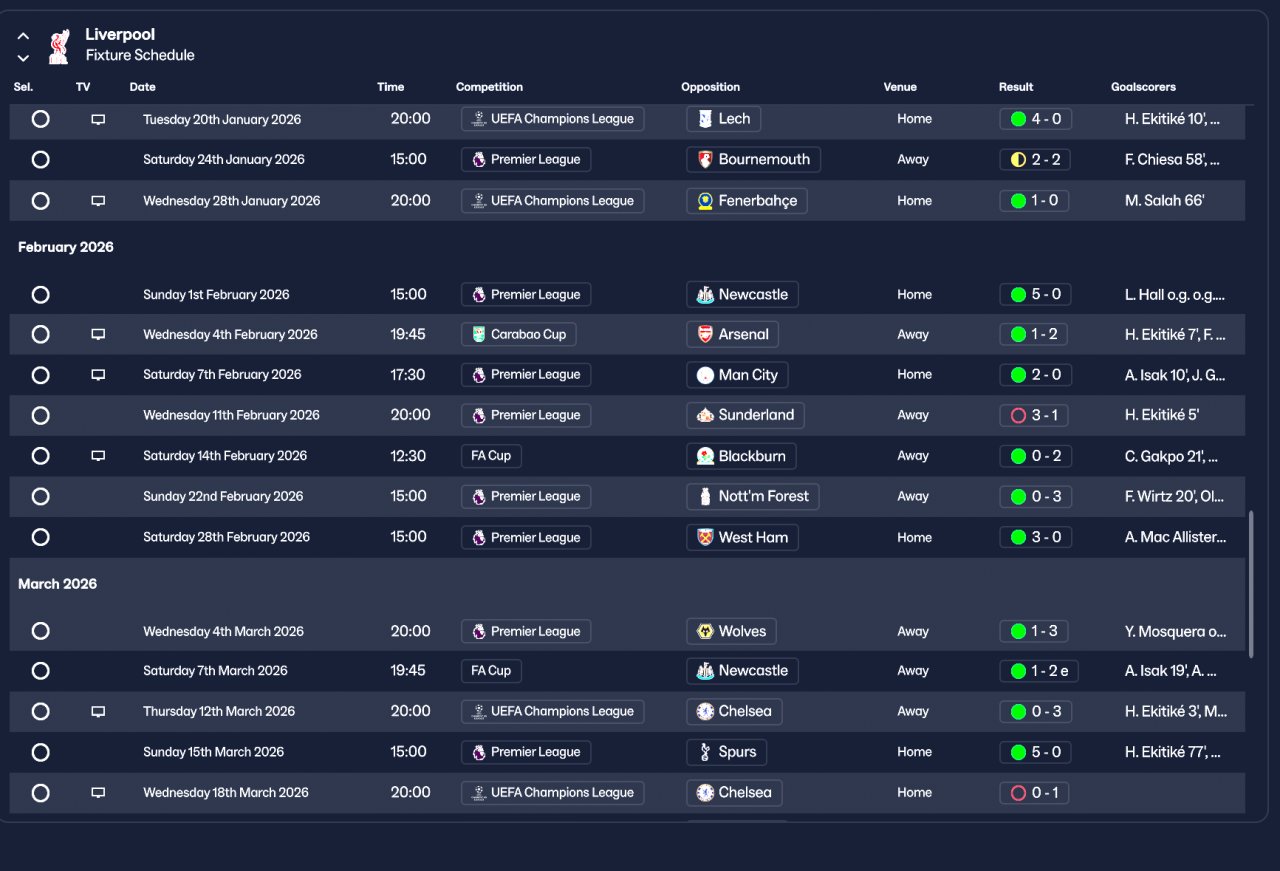
Task: Click the Lech club badge
Action: 705,119
